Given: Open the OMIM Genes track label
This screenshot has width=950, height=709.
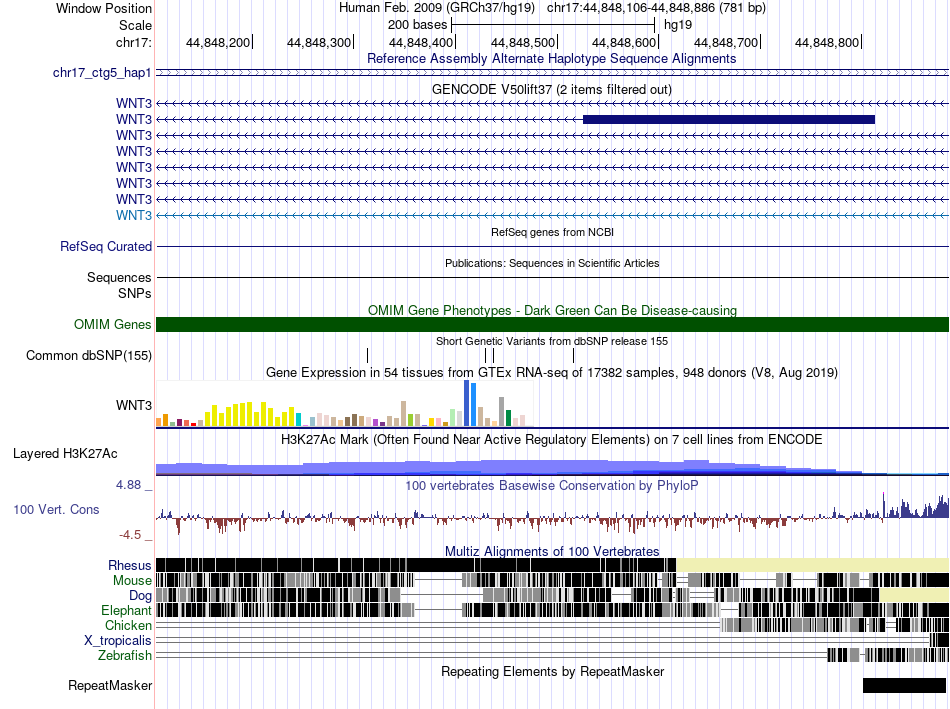Looking at the screenshot, I should [x=112, y=324].
